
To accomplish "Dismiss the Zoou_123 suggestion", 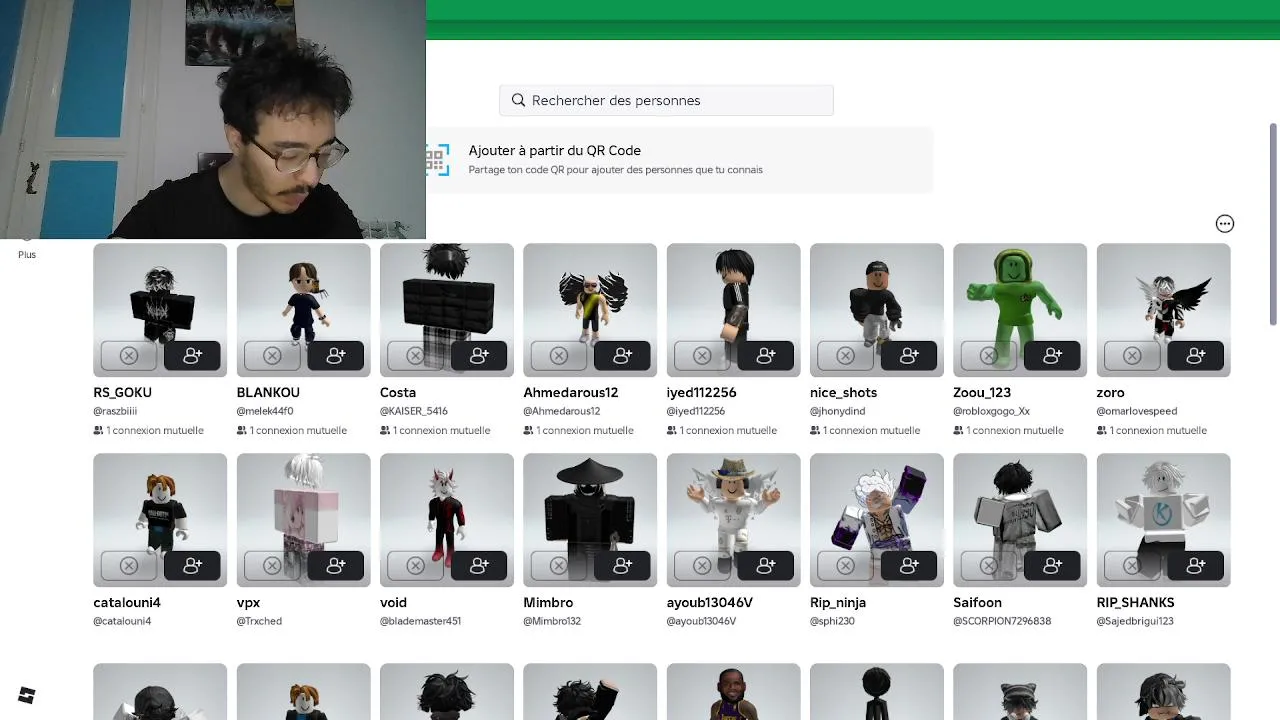I will click(989, 355).
